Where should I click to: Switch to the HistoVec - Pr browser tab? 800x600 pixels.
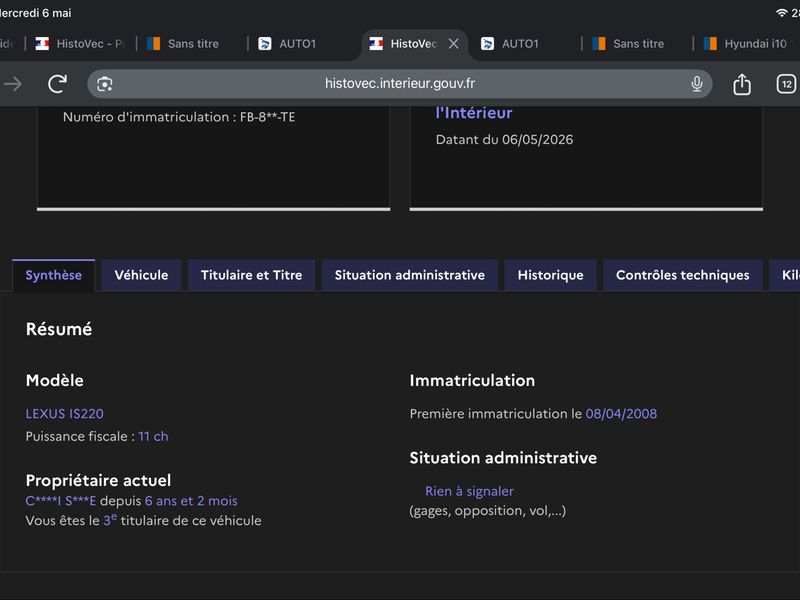click(81, 44)
